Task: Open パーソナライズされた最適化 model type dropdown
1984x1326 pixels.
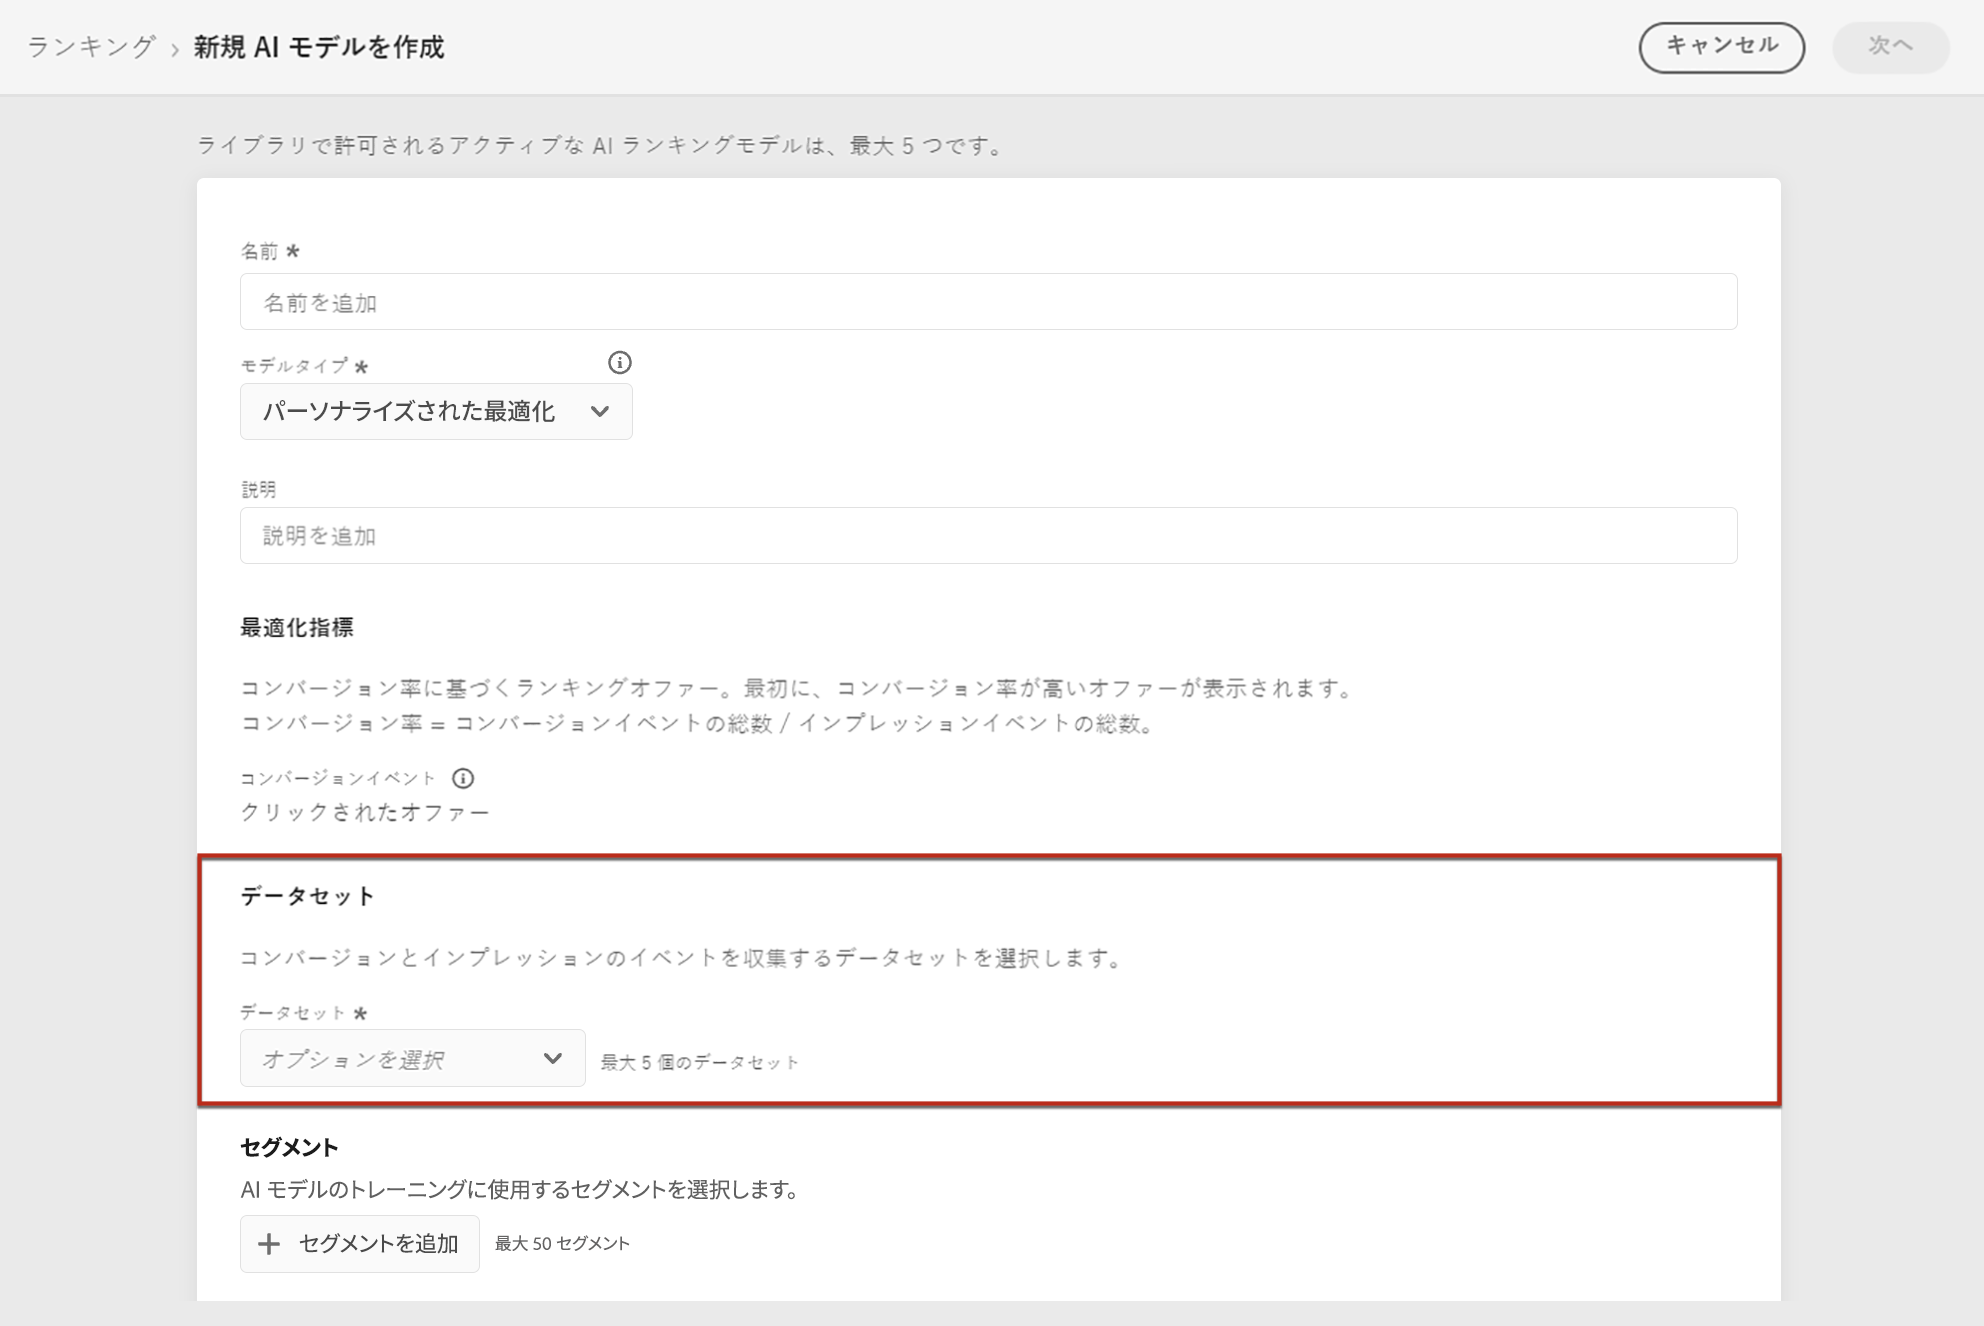Action: tap(435, 411)
